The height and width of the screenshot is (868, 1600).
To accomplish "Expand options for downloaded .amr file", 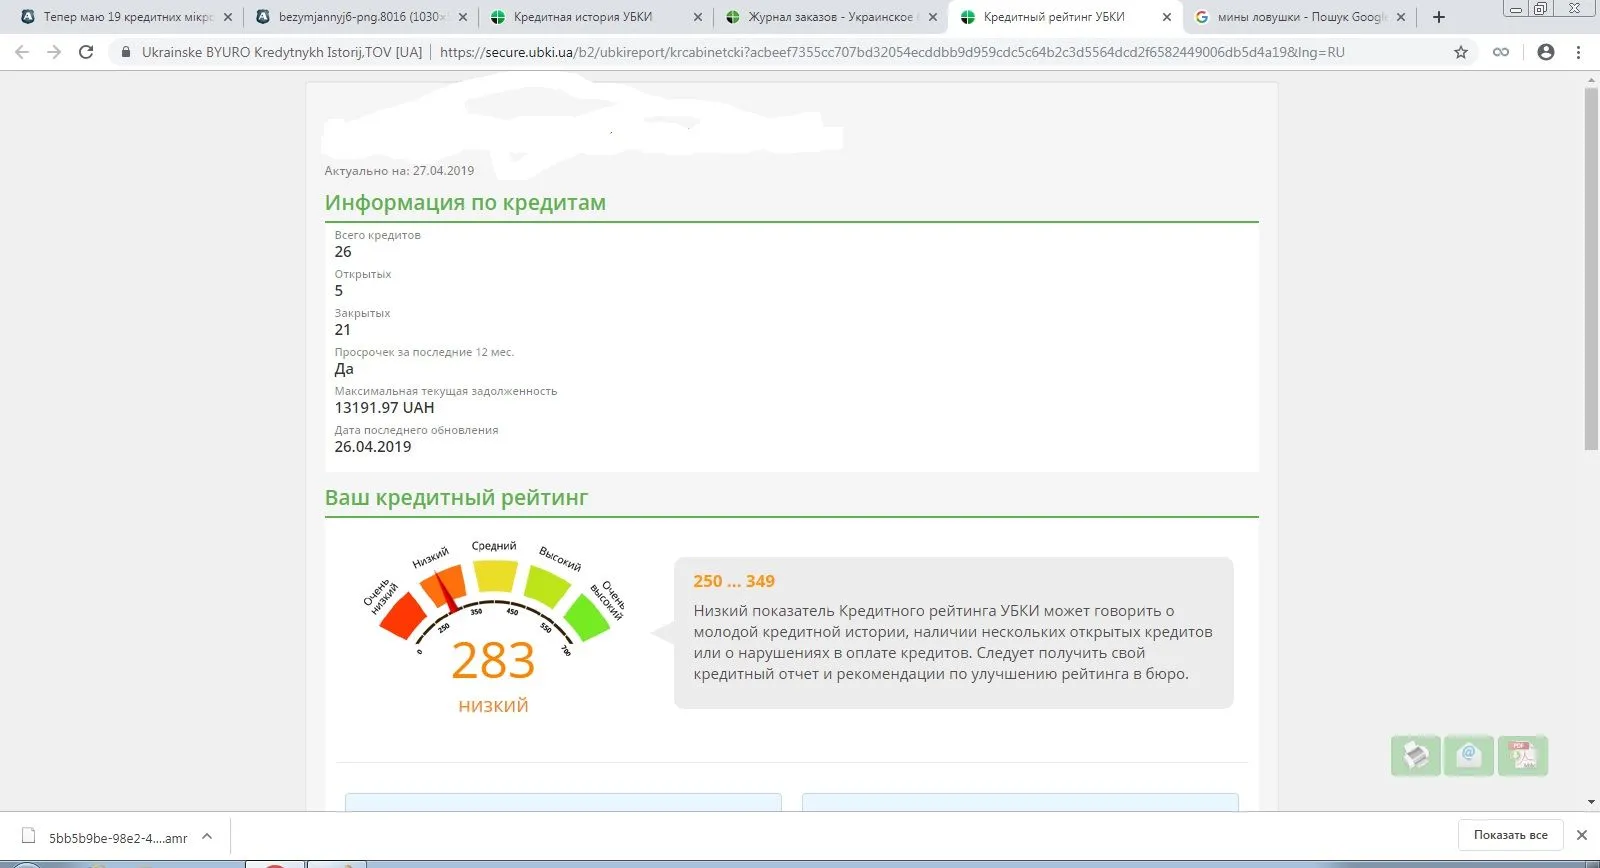I will point(207,836).
